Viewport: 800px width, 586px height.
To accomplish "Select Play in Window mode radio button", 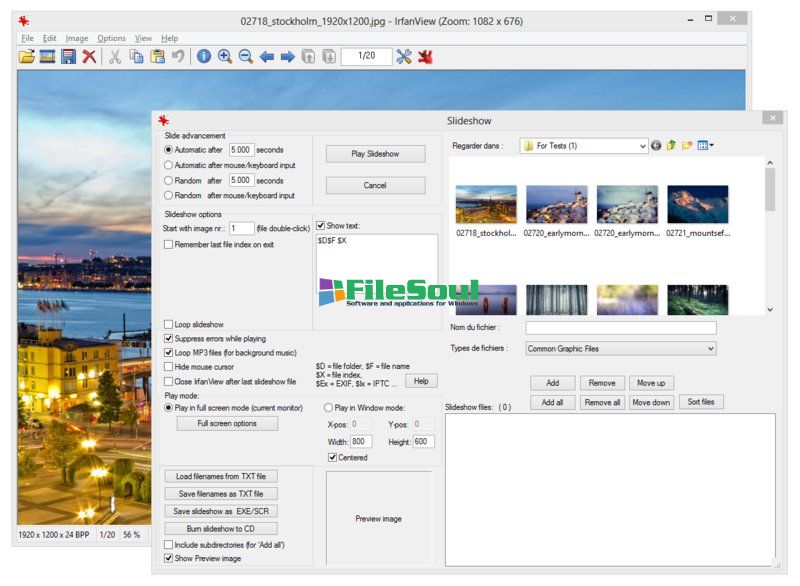I will [x=328, y=408].
